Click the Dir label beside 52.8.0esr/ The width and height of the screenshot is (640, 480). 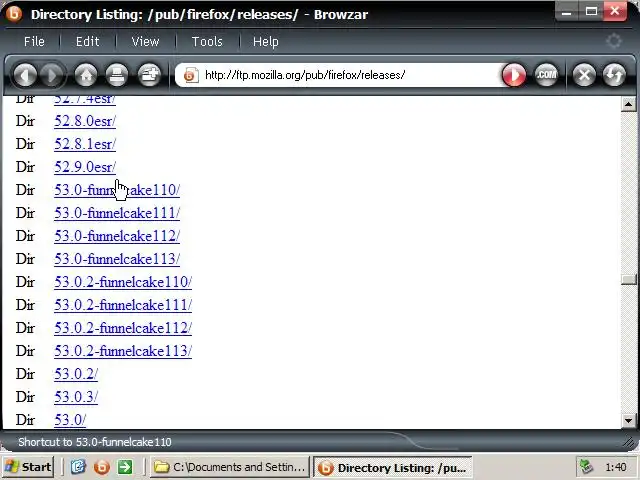25,121
